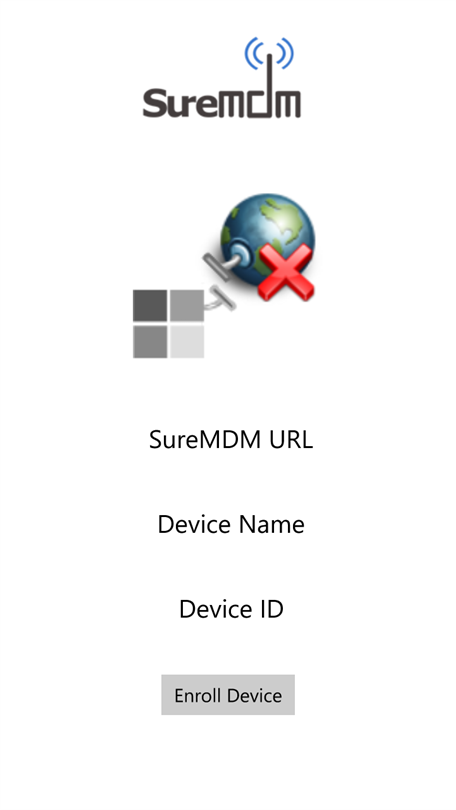Viewport: 456px width, 810px height.
Task: Click the globe icon
Action: point(268,237)
